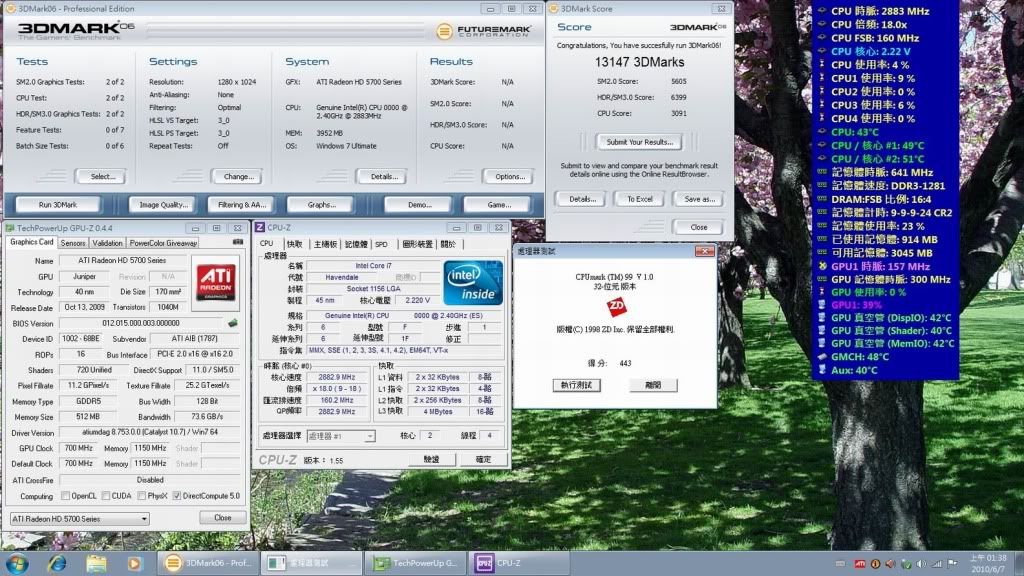Viewport: 1024px width, 576px height.
Task: Open Internet Explorer from the taskbar
Action: pos(57,563)
